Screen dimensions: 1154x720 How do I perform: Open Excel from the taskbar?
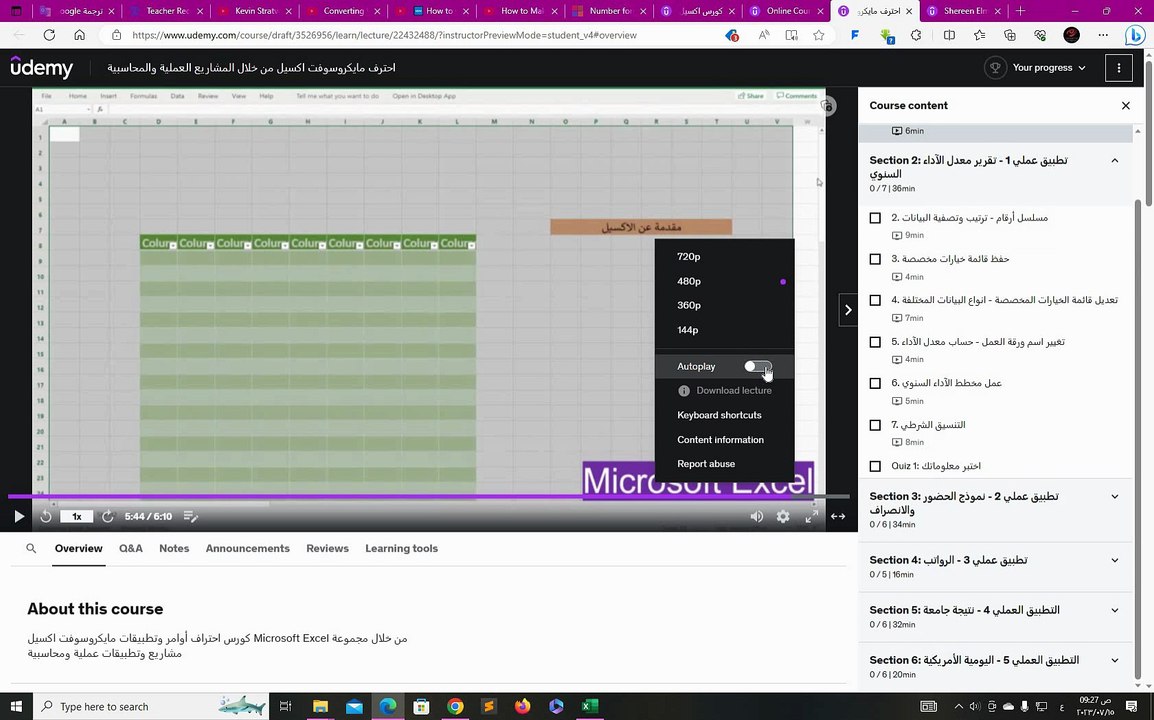click(x=590, y=707)
